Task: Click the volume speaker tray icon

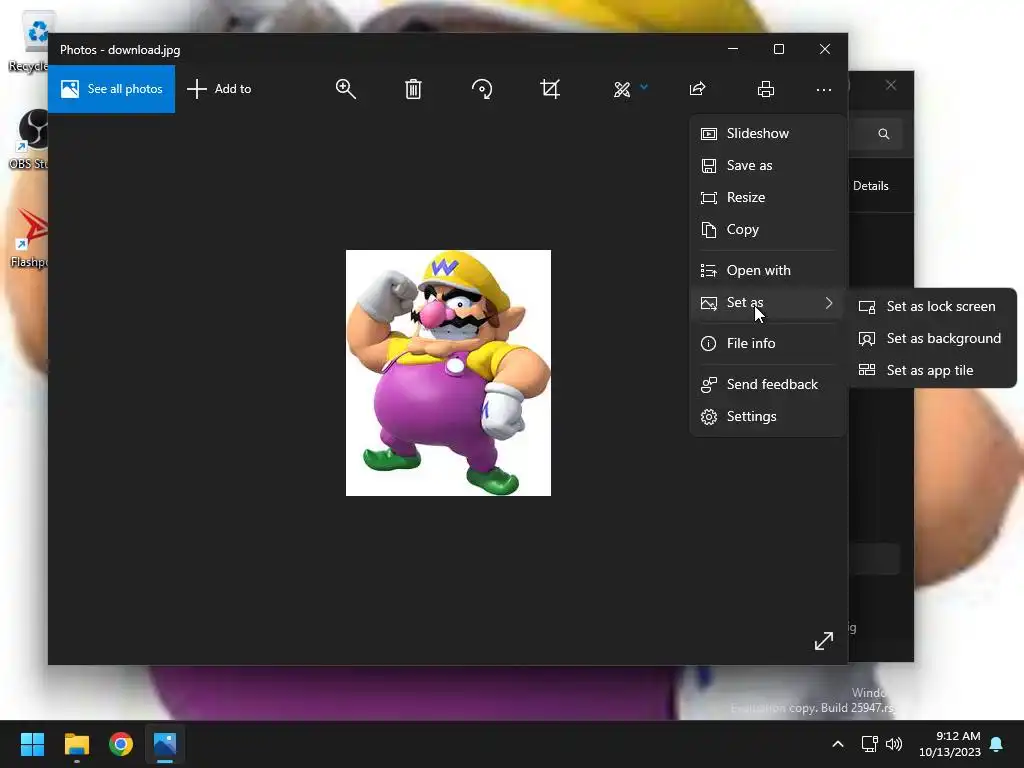Action: click(x=894, y=744)
